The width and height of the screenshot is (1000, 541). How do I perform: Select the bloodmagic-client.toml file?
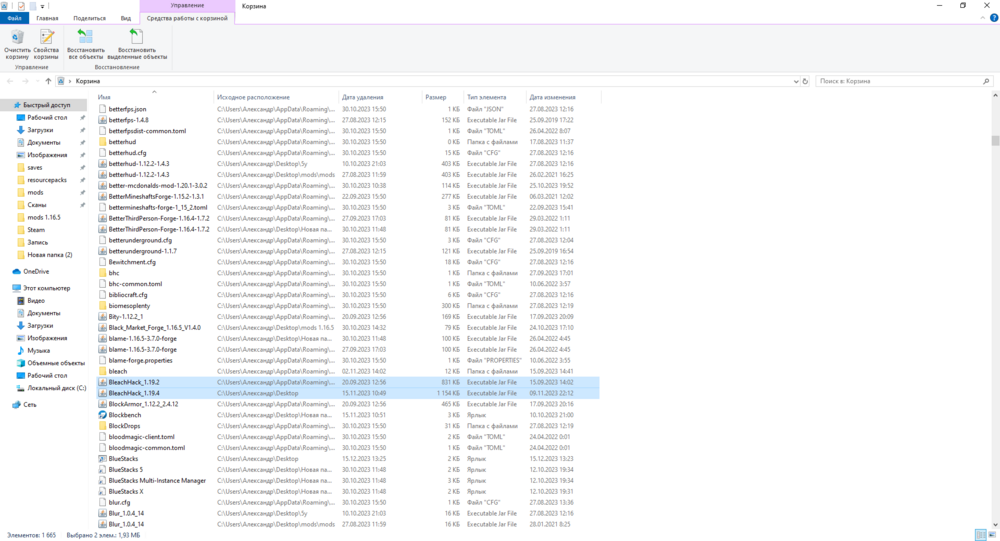pos(348,437)
